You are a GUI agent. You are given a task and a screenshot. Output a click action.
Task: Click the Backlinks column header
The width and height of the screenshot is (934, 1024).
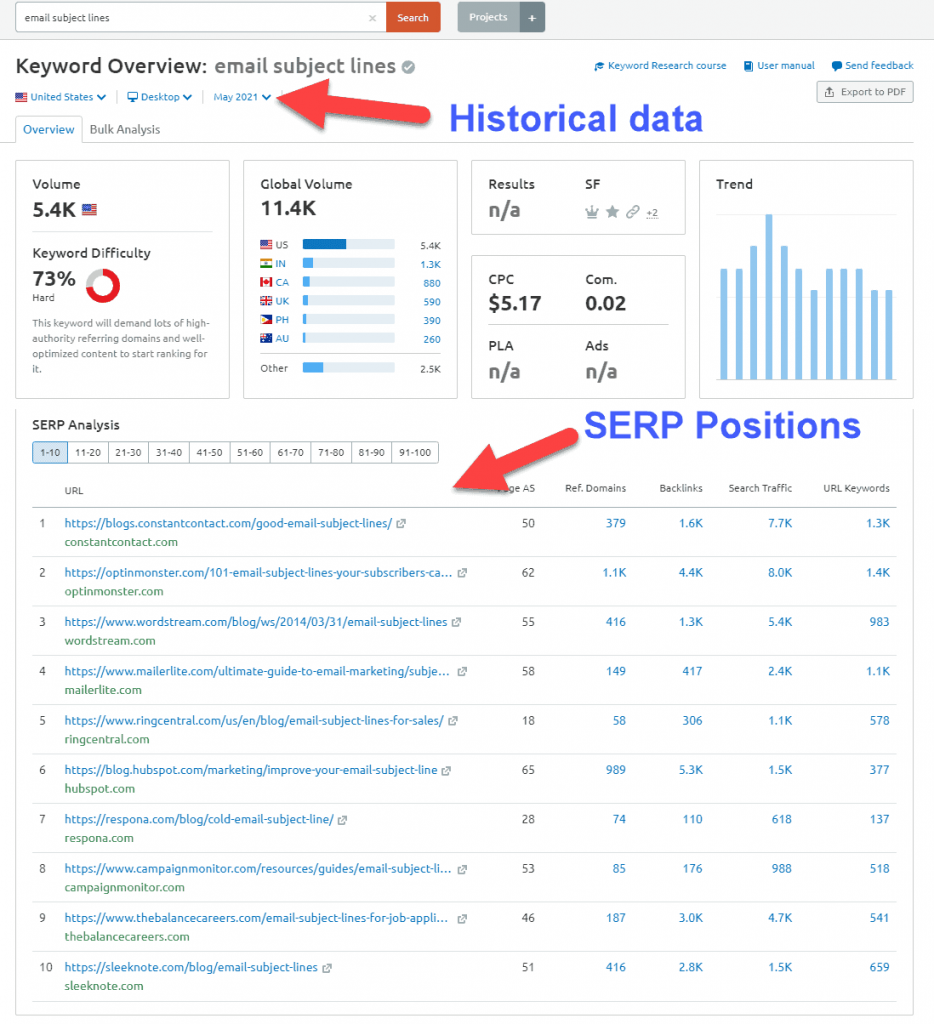681,488
